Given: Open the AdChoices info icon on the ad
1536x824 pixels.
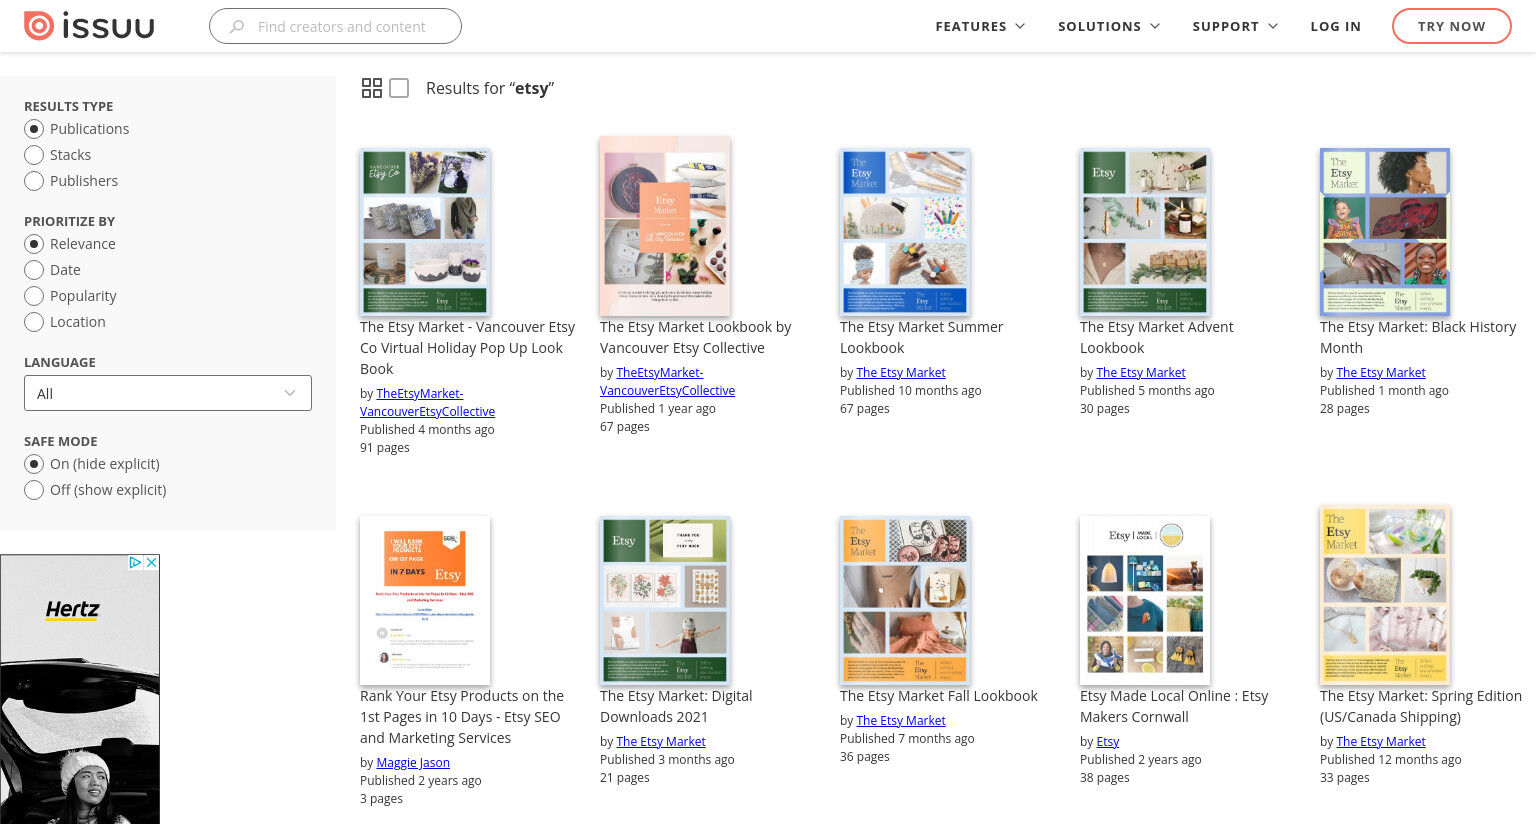Looking at the screenshot, I should 136,563.
